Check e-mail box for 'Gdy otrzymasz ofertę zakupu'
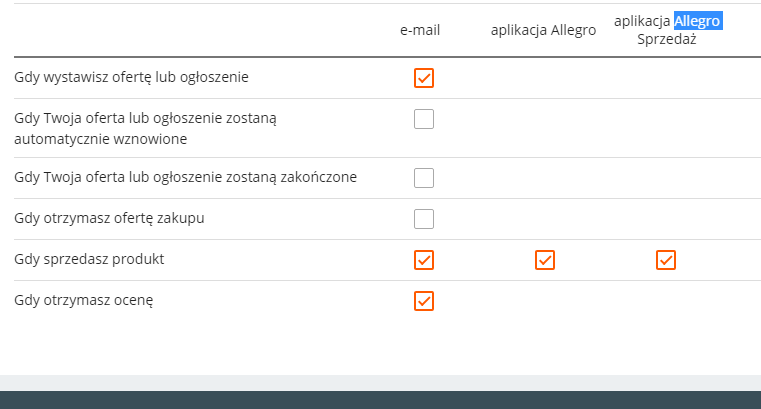Viewport: 761px width, 409px height. pos(424,219)
